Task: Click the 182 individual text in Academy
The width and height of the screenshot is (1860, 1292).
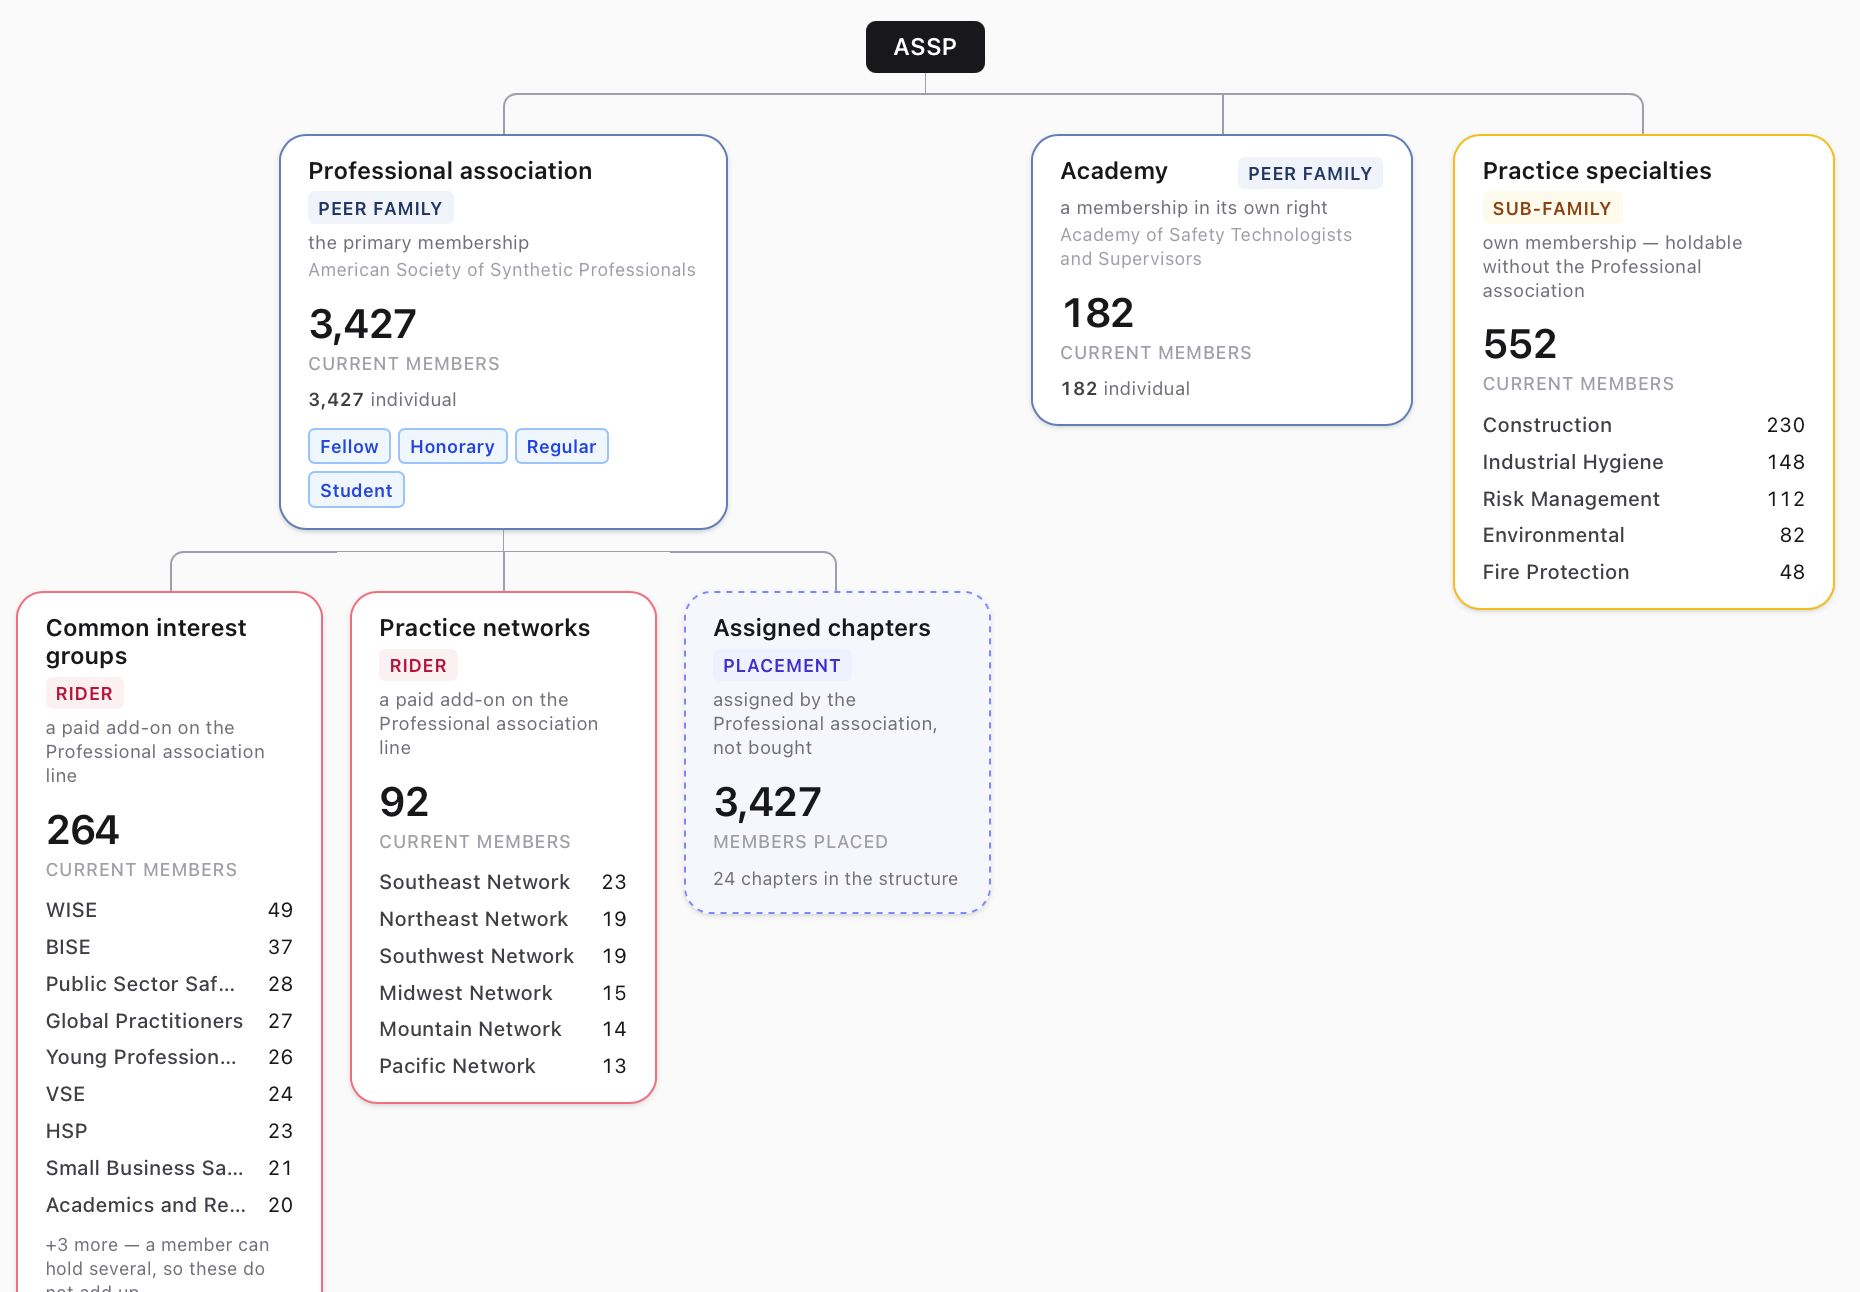Action: tap(1125, 389)
